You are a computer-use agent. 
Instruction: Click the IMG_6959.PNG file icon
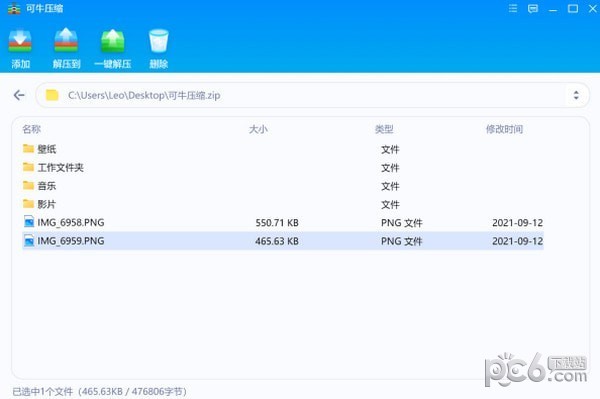coord(29,241)
